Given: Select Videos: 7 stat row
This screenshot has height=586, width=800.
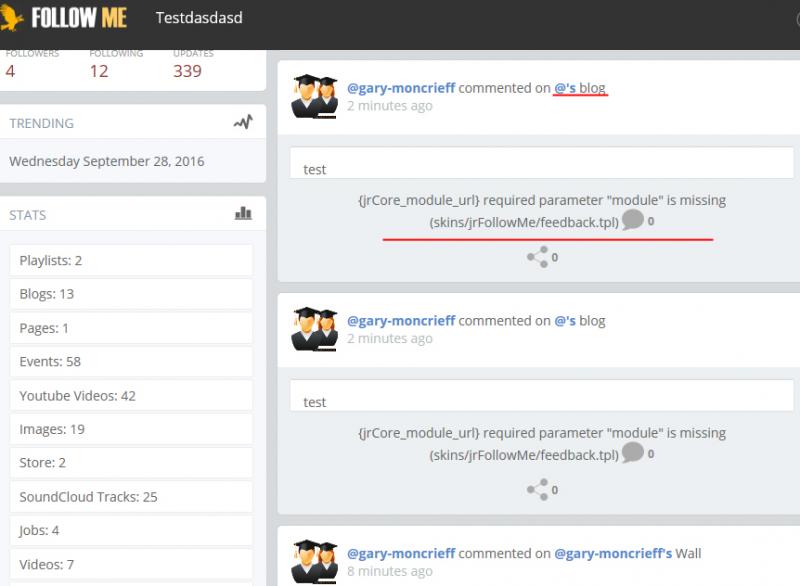Looking at the screenshot, I should pos(131,565).
